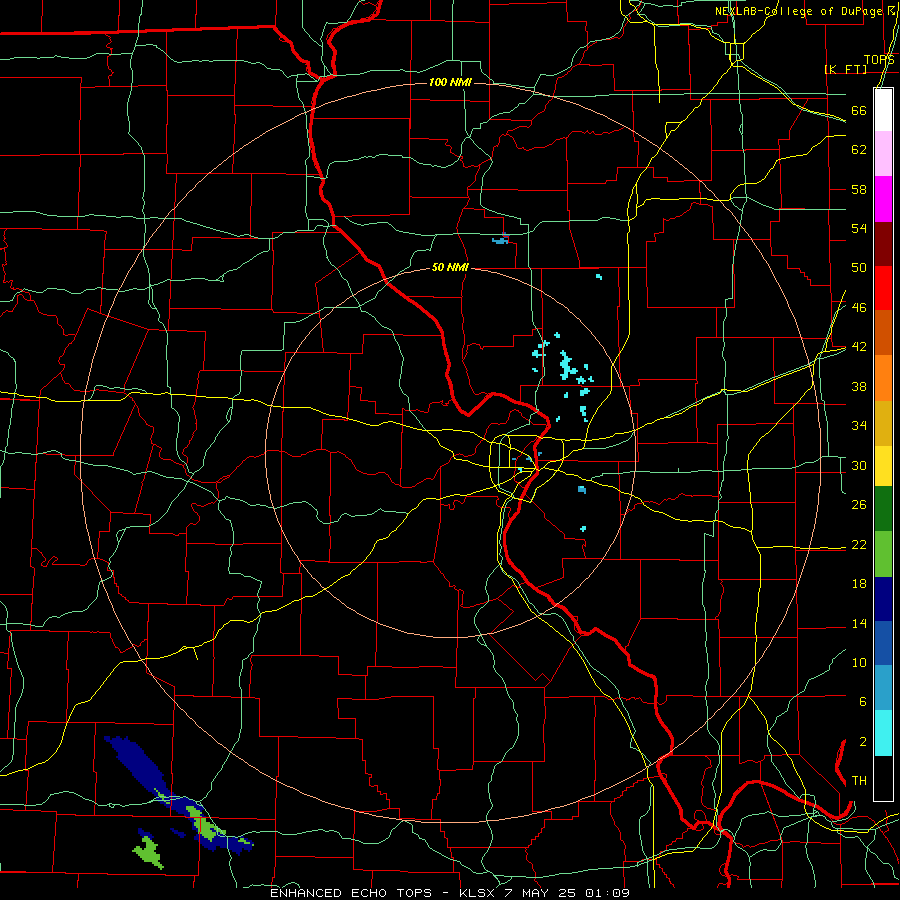Click the "66" legend value
The width and height of the screenshot is (900, 900).
tap(859, 110)
